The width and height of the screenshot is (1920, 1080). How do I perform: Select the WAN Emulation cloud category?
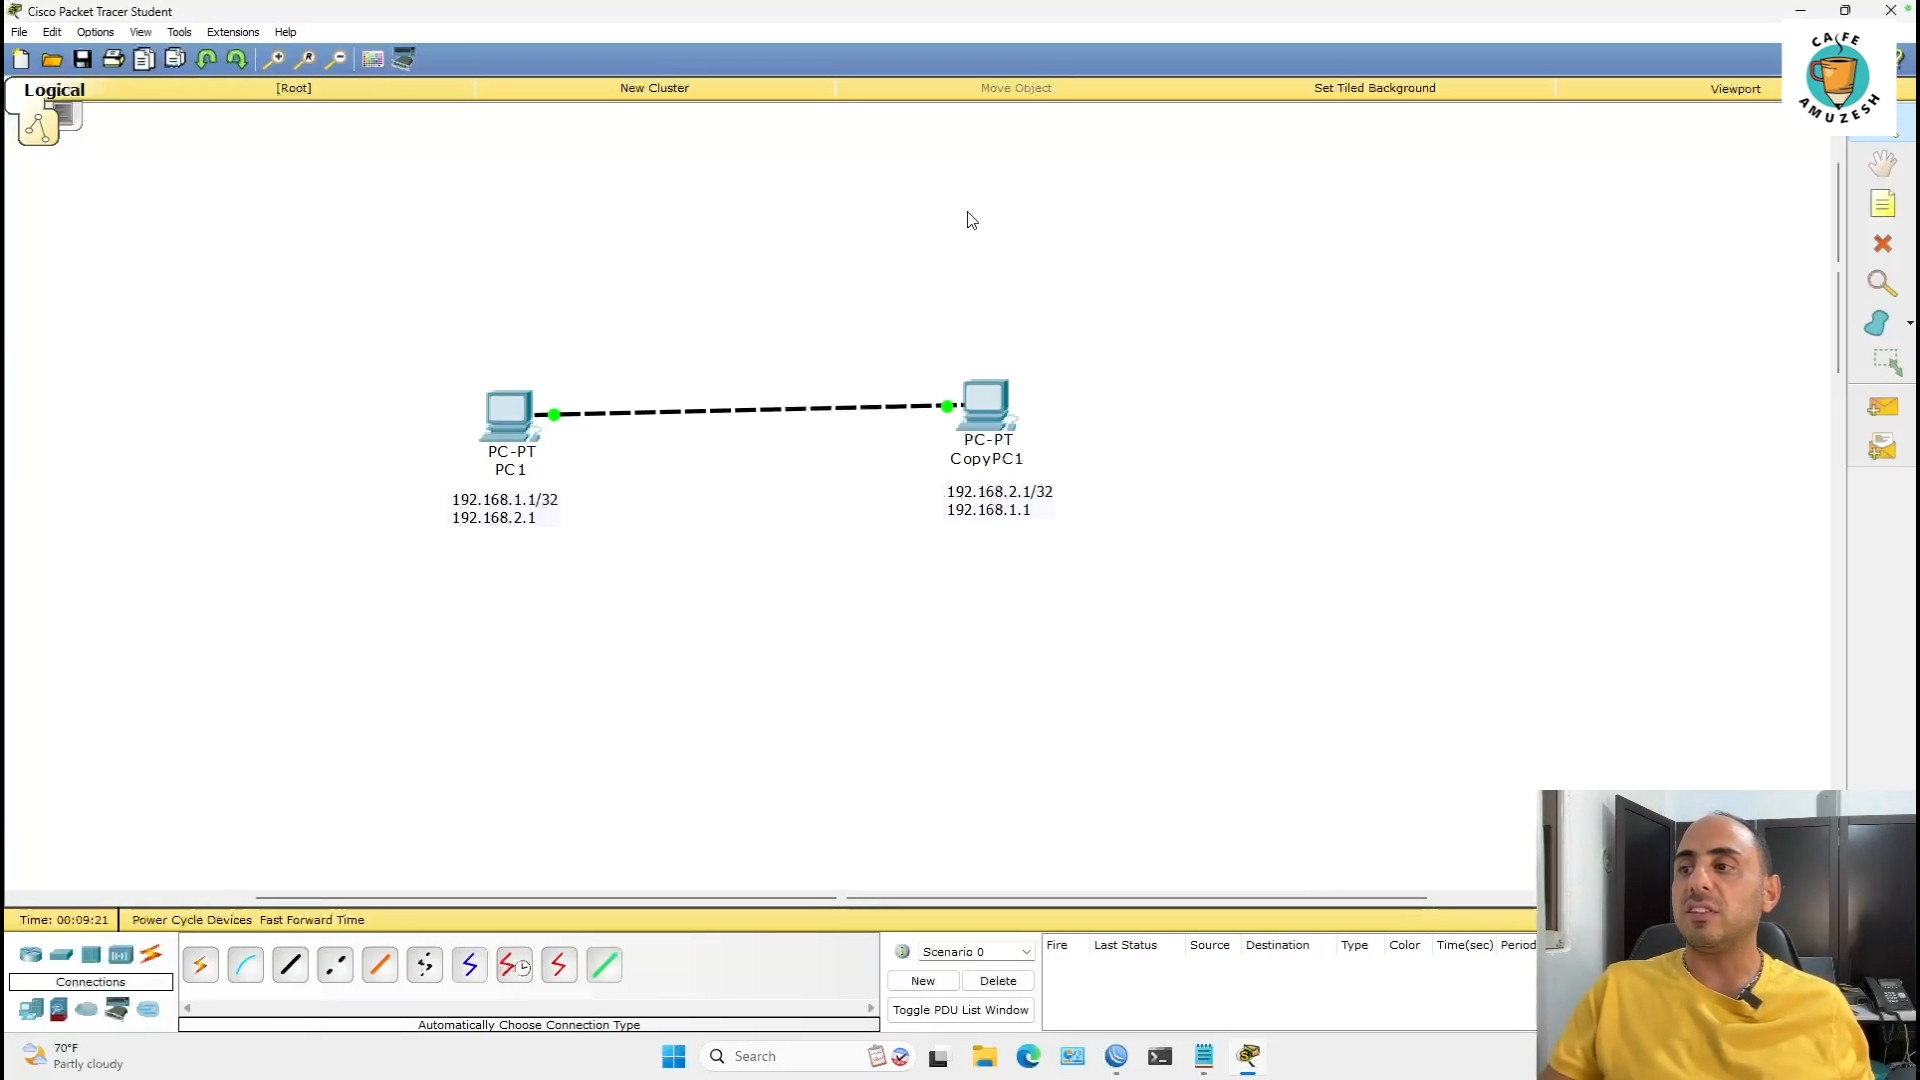click(87, 1010)
